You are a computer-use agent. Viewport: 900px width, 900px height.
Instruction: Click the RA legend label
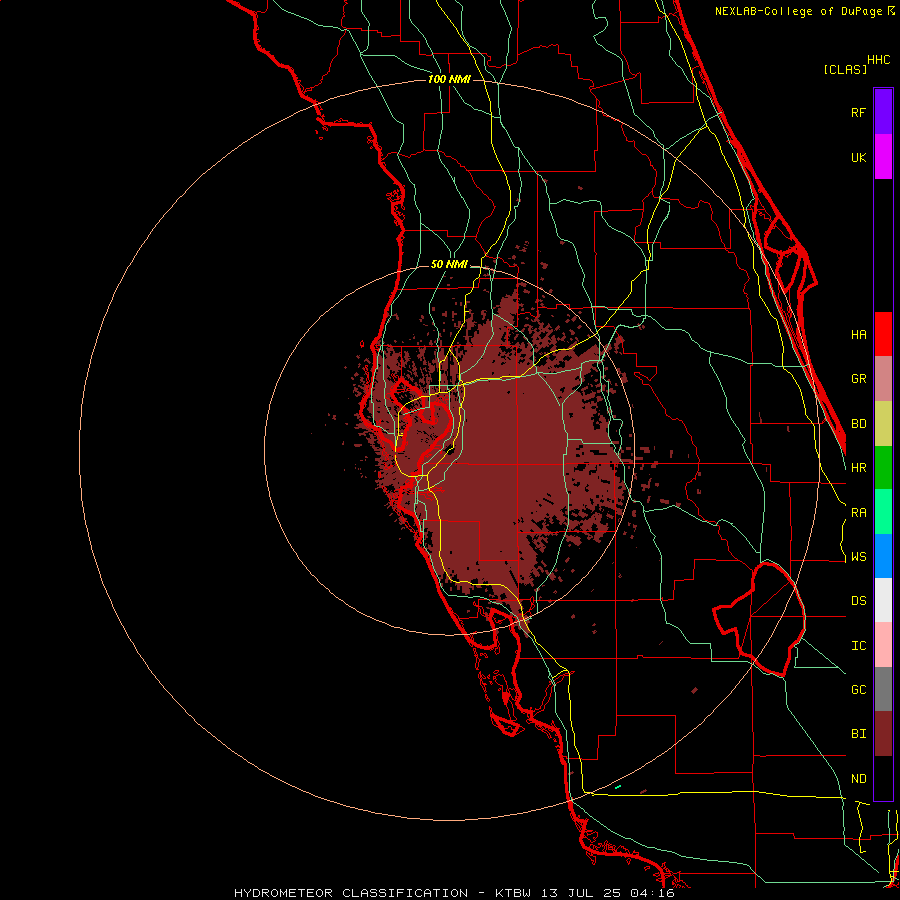pyautogui.click(x=858, y=513)
